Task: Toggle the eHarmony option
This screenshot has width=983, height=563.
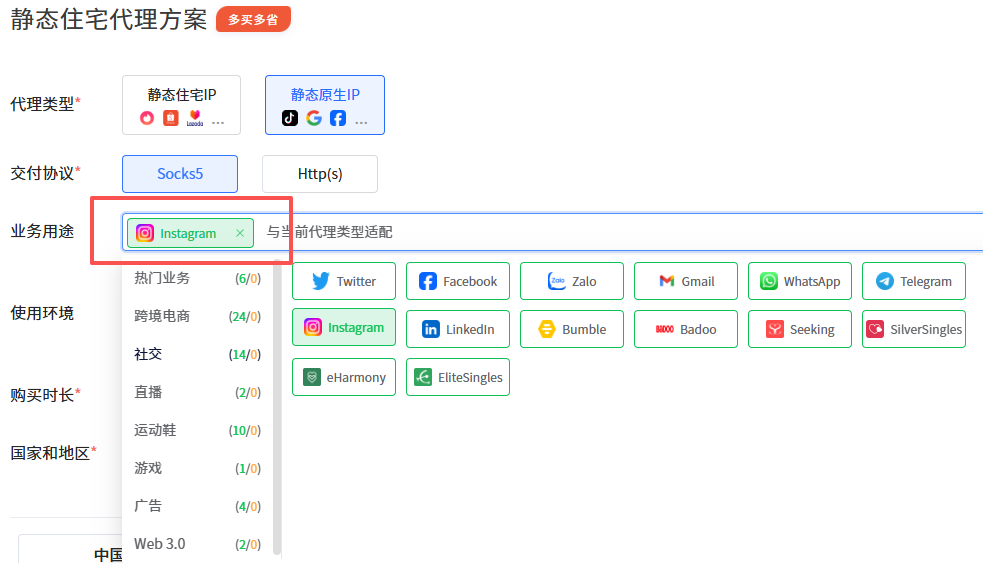Action: point(344,377)
